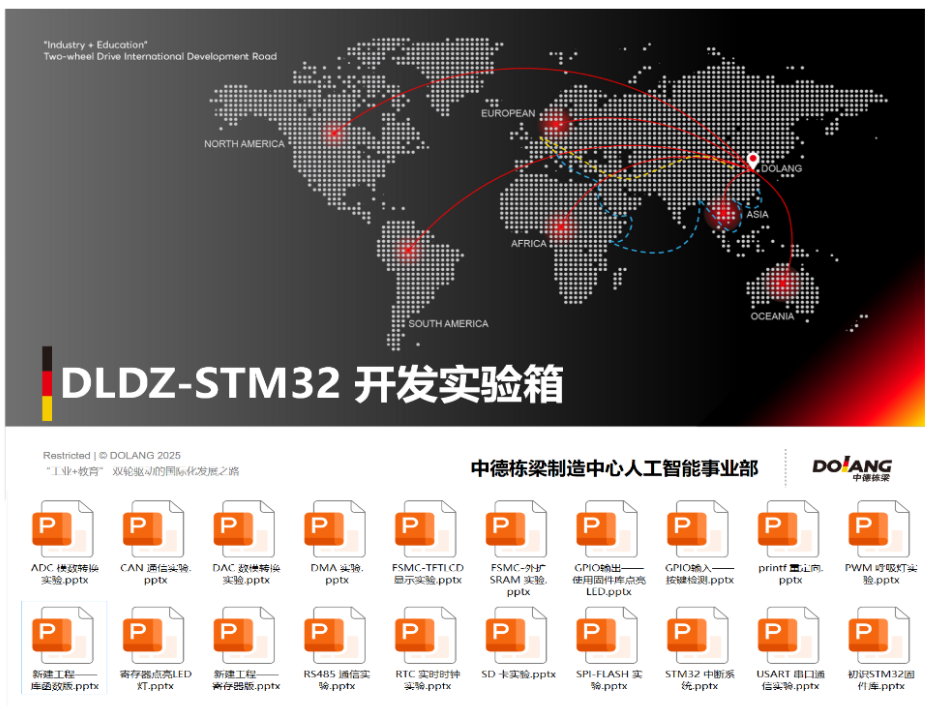940x719 pixels.
Task: Select the GPIO输入 按键检测.pptx file icon
Action: [x=698, y=530]
